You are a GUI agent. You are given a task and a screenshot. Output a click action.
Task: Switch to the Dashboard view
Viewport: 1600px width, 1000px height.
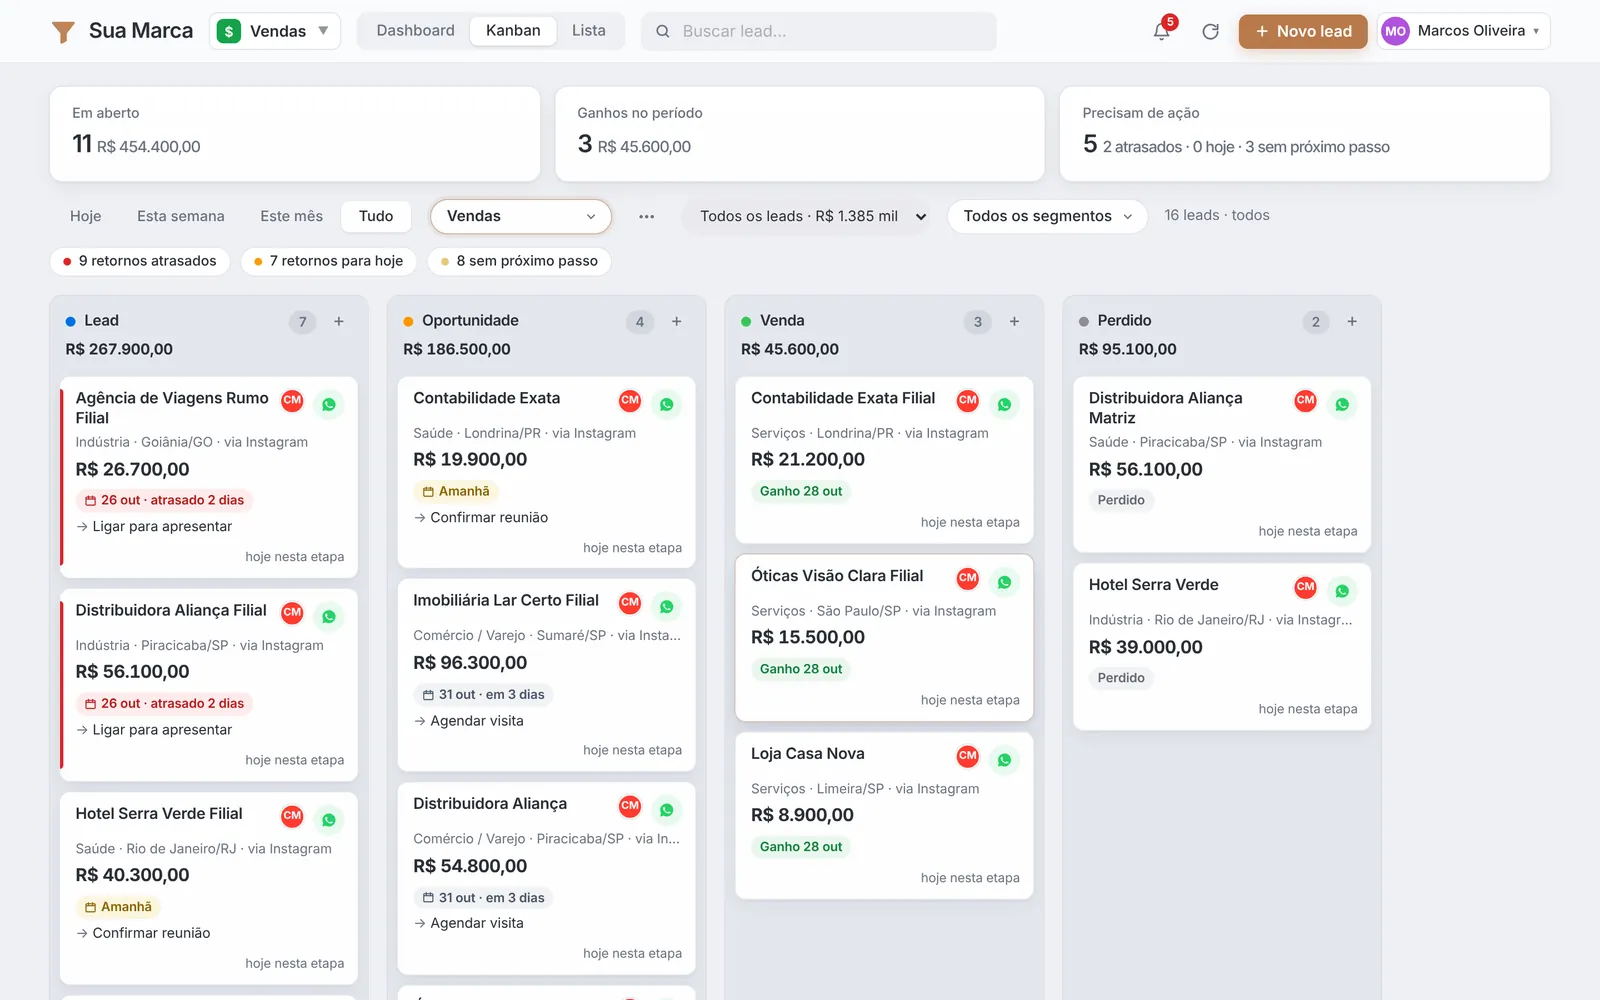point(415,31)
